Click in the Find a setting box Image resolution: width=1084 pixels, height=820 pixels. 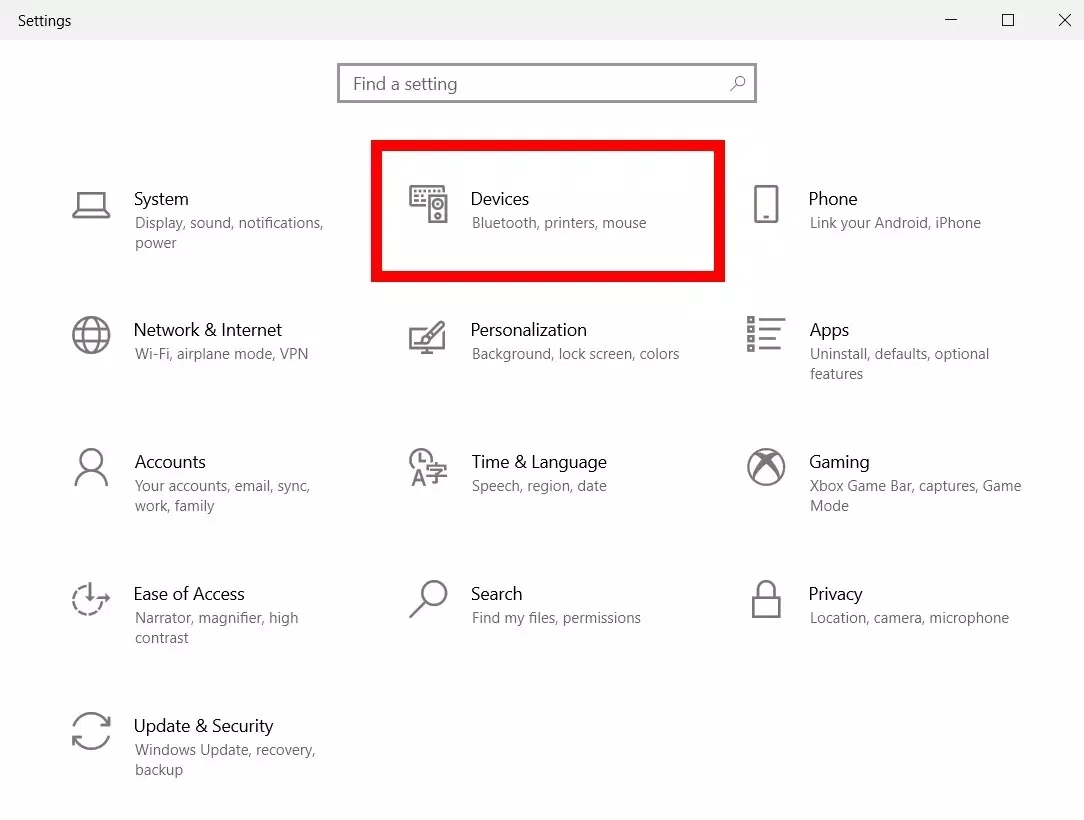535,84
